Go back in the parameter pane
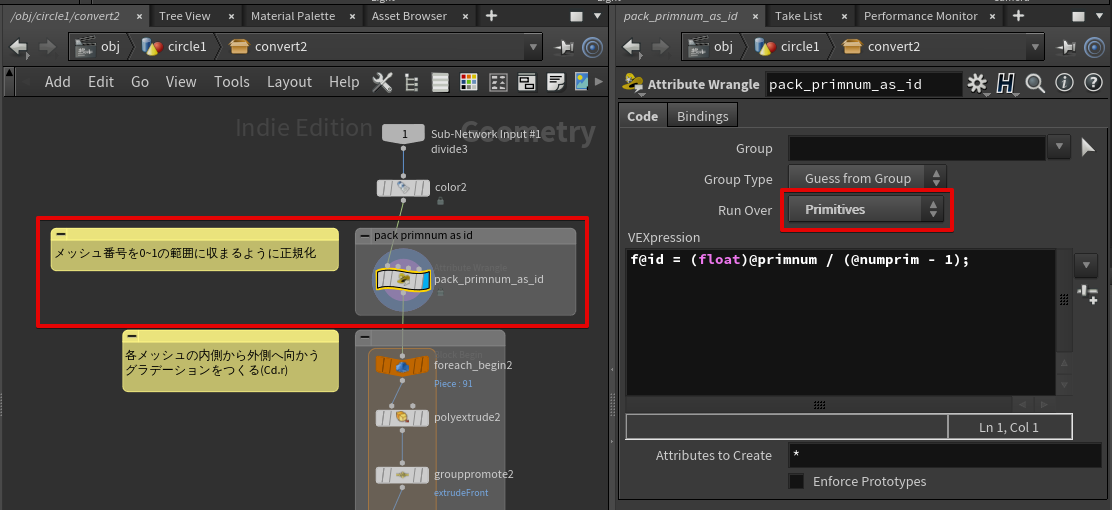 (x=631, y=48)
